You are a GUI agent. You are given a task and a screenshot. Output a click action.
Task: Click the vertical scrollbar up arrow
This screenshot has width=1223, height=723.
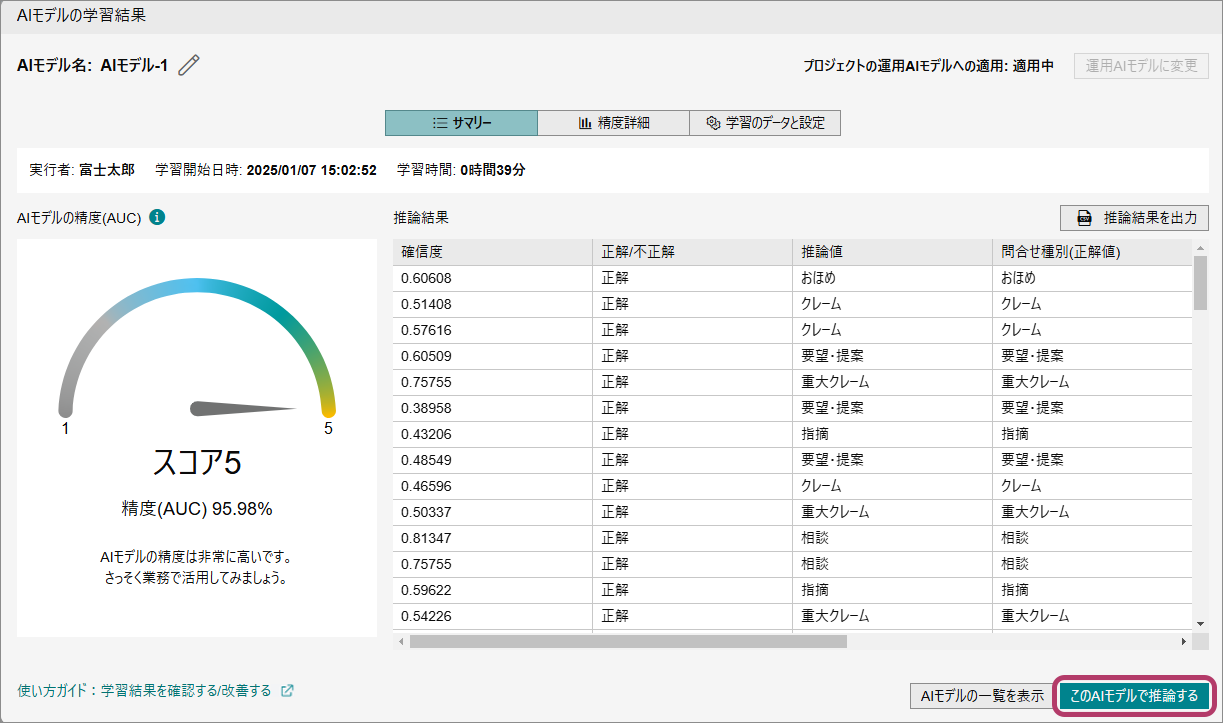tap(1200, 246)
